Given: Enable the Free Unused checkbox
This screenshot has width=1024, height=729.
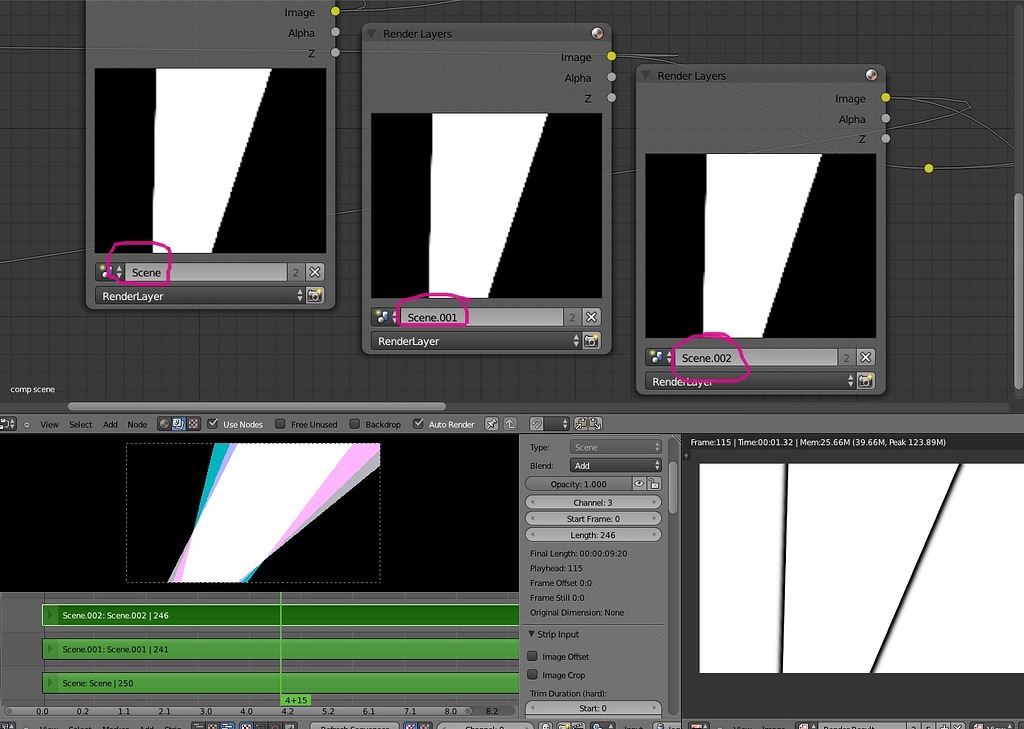Looking at the screenshot, I should click(x=280, y=424).
